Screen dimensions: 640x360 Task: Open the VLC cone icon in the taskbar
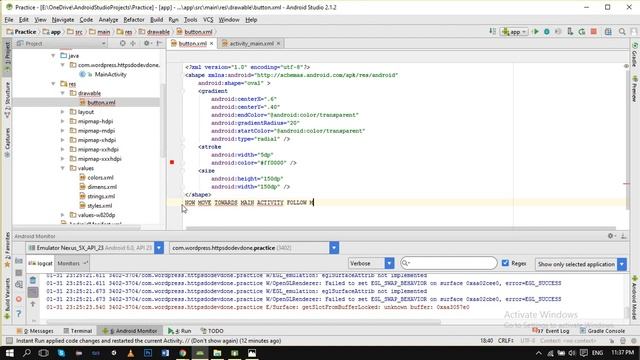pos(131,353)
